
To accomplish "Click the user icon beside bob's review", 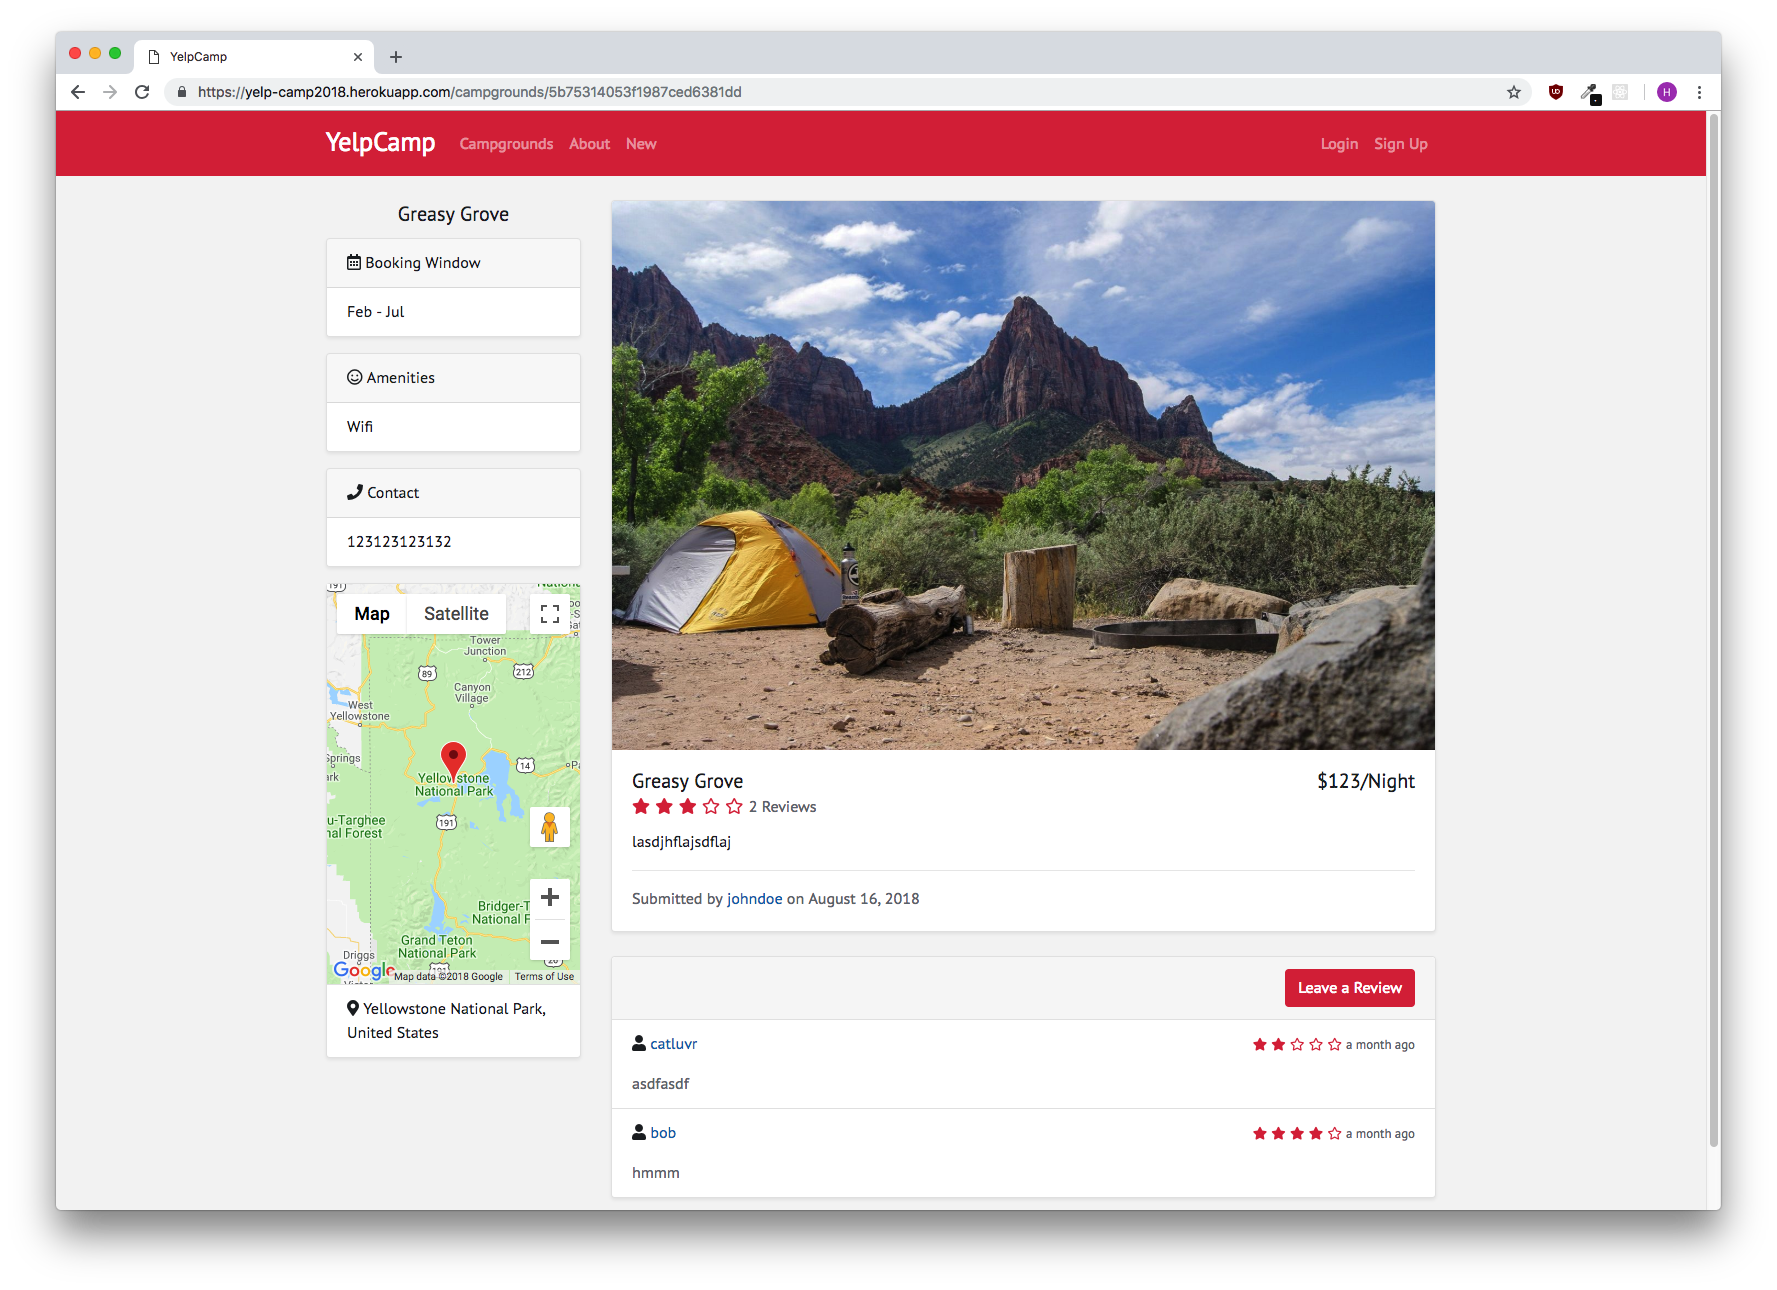I will 638,1131.
